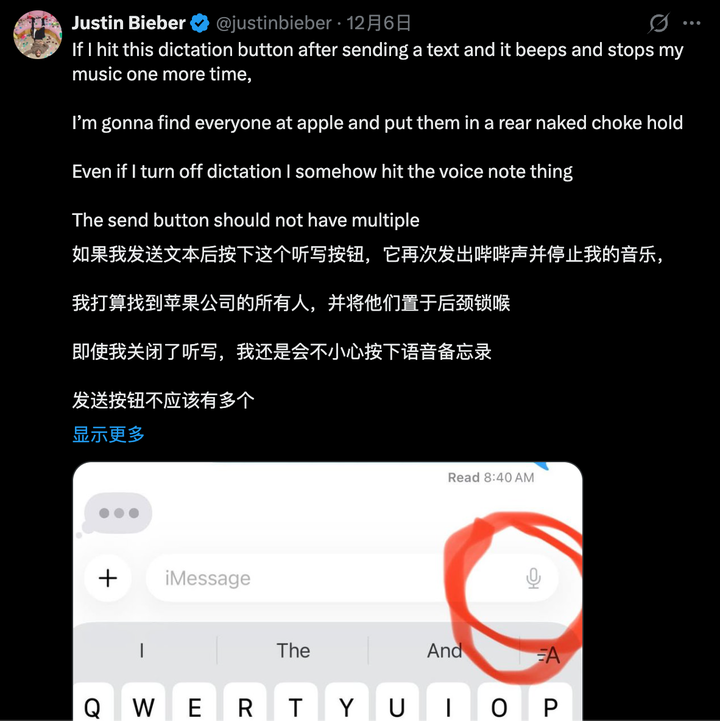Open the three-dot more options menu
This screenshot has width=720, height=721.
click(691, 23)
